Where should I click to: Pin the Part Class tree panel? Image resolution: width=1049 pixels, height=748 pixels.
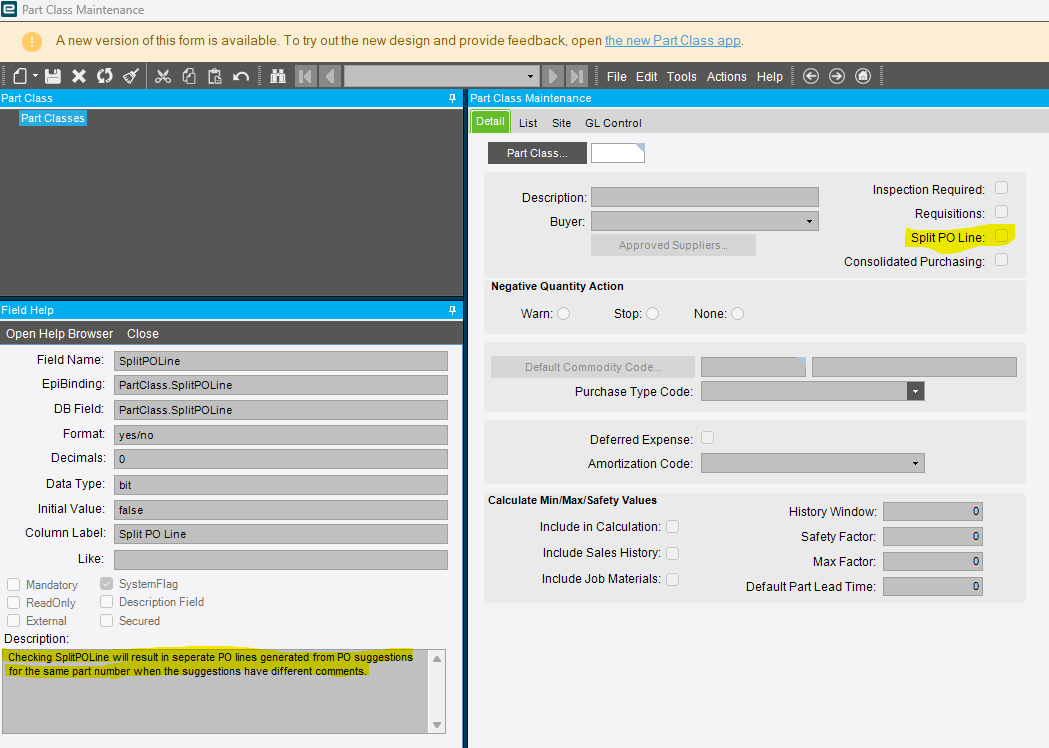point(452,98)
